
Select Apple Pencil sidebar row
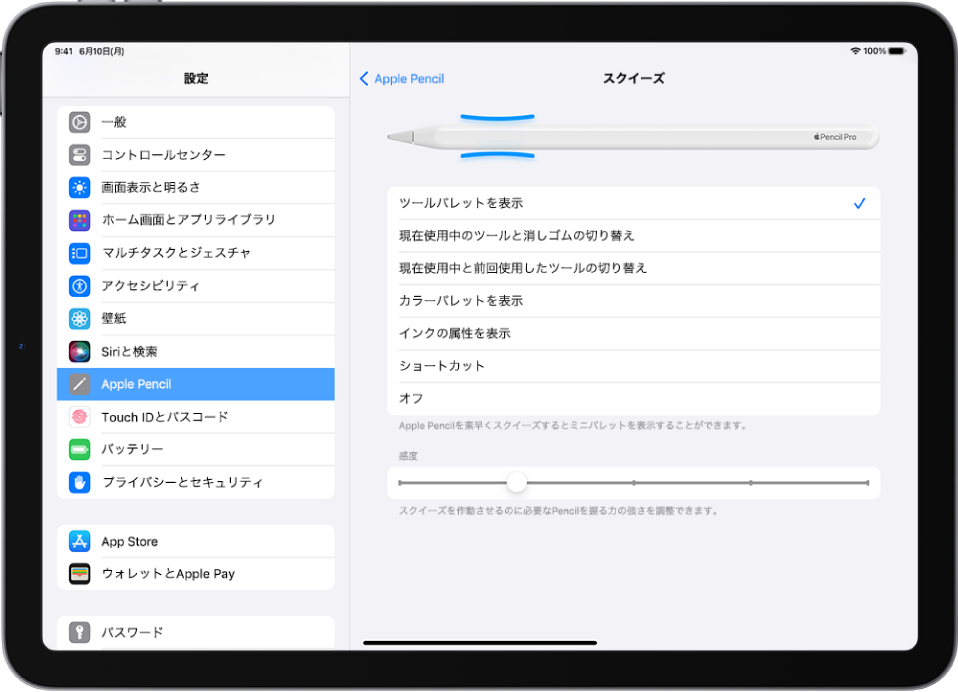click(196, 384)
